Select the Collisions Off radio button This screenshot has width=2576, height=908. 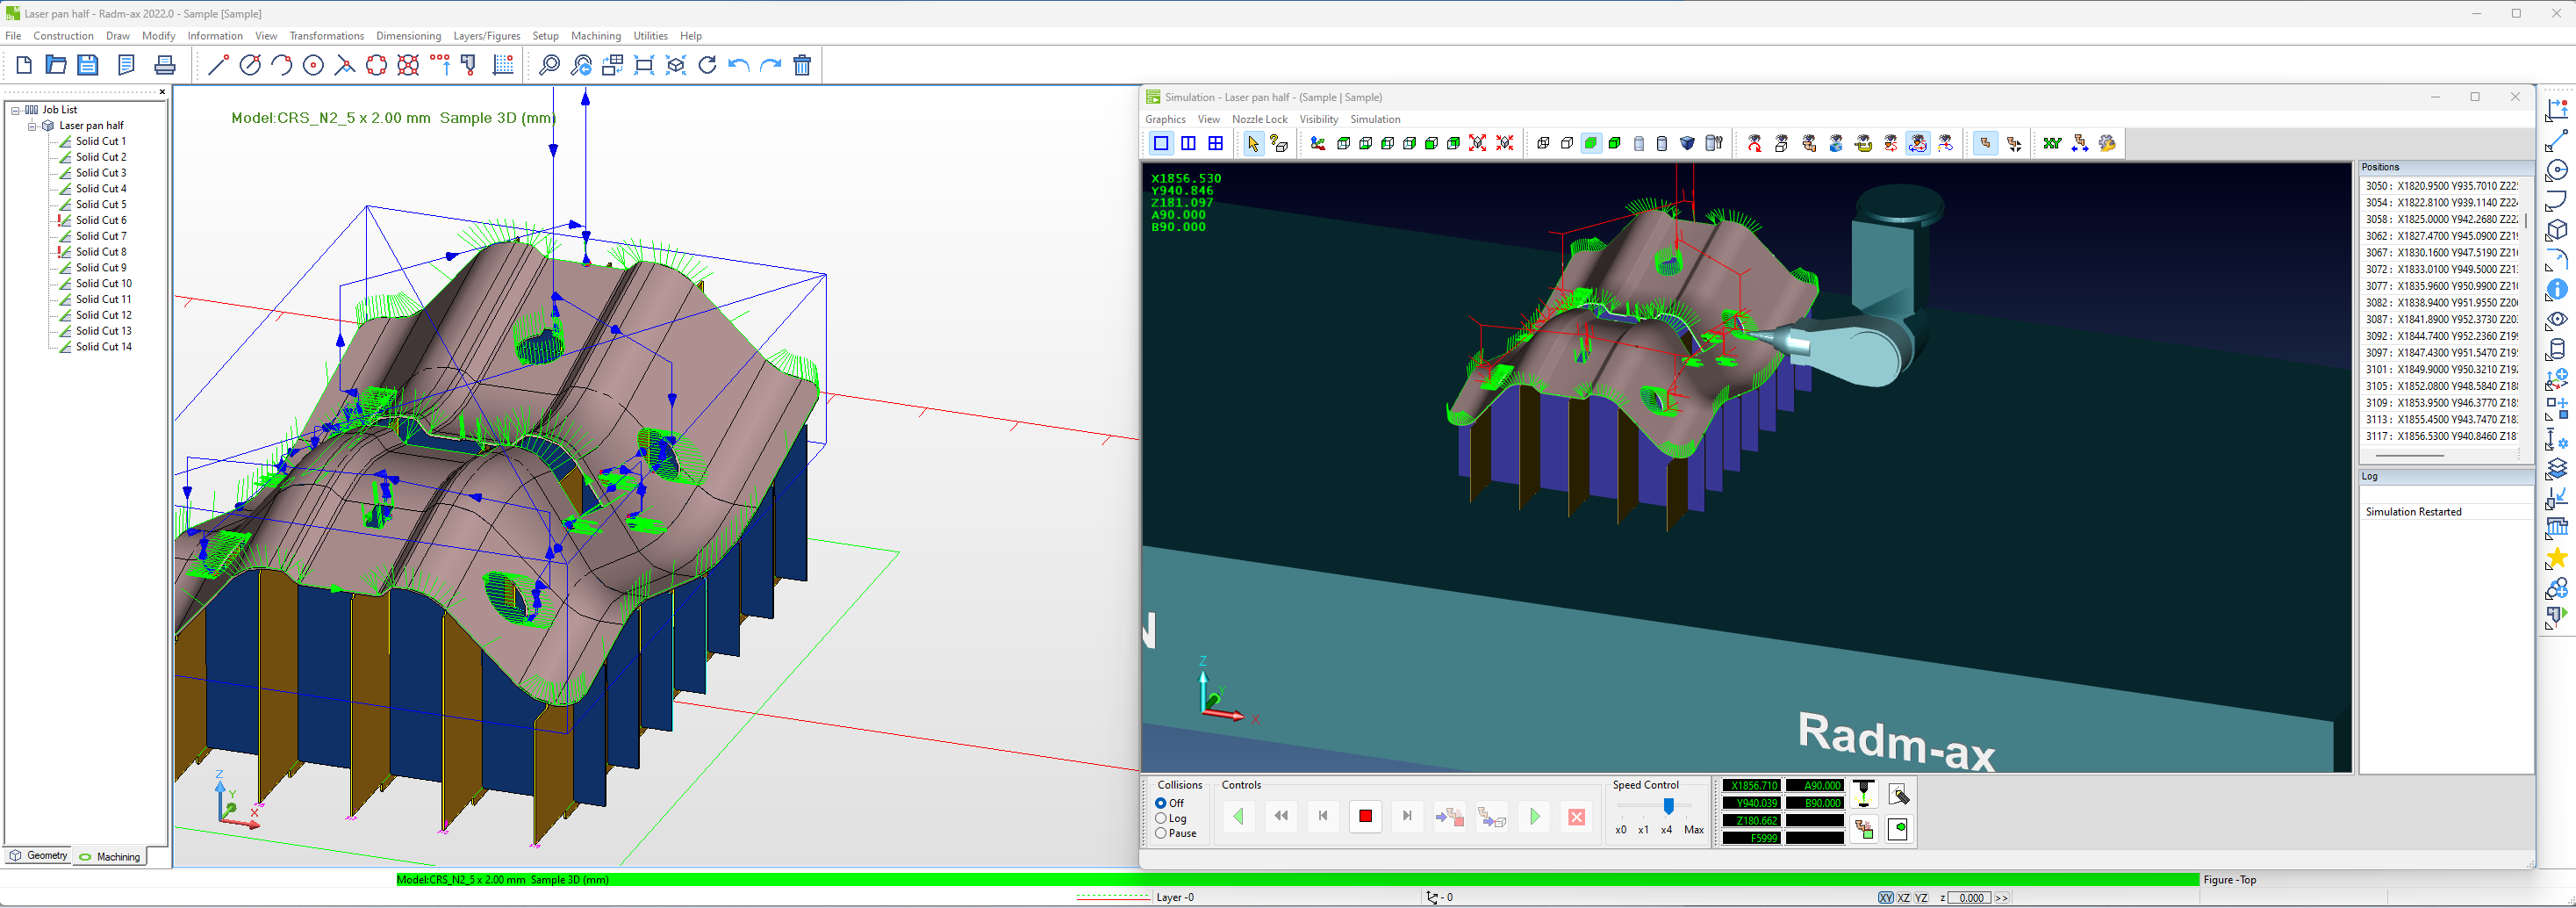pyautogui.click(x=1161, y=804)
